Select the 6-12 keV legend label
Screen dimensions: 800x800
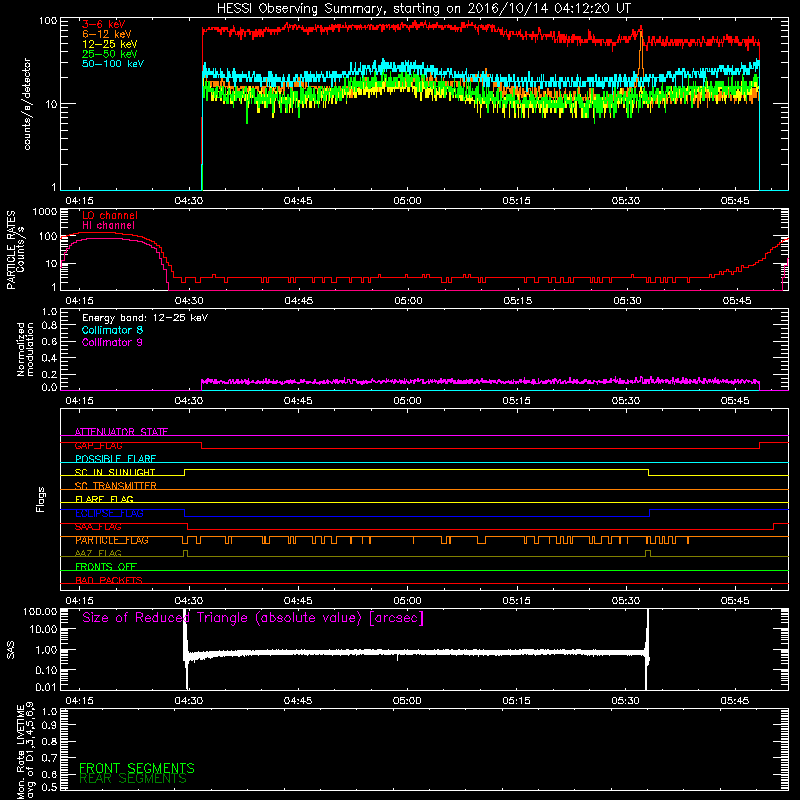click(x=107, y=34)
